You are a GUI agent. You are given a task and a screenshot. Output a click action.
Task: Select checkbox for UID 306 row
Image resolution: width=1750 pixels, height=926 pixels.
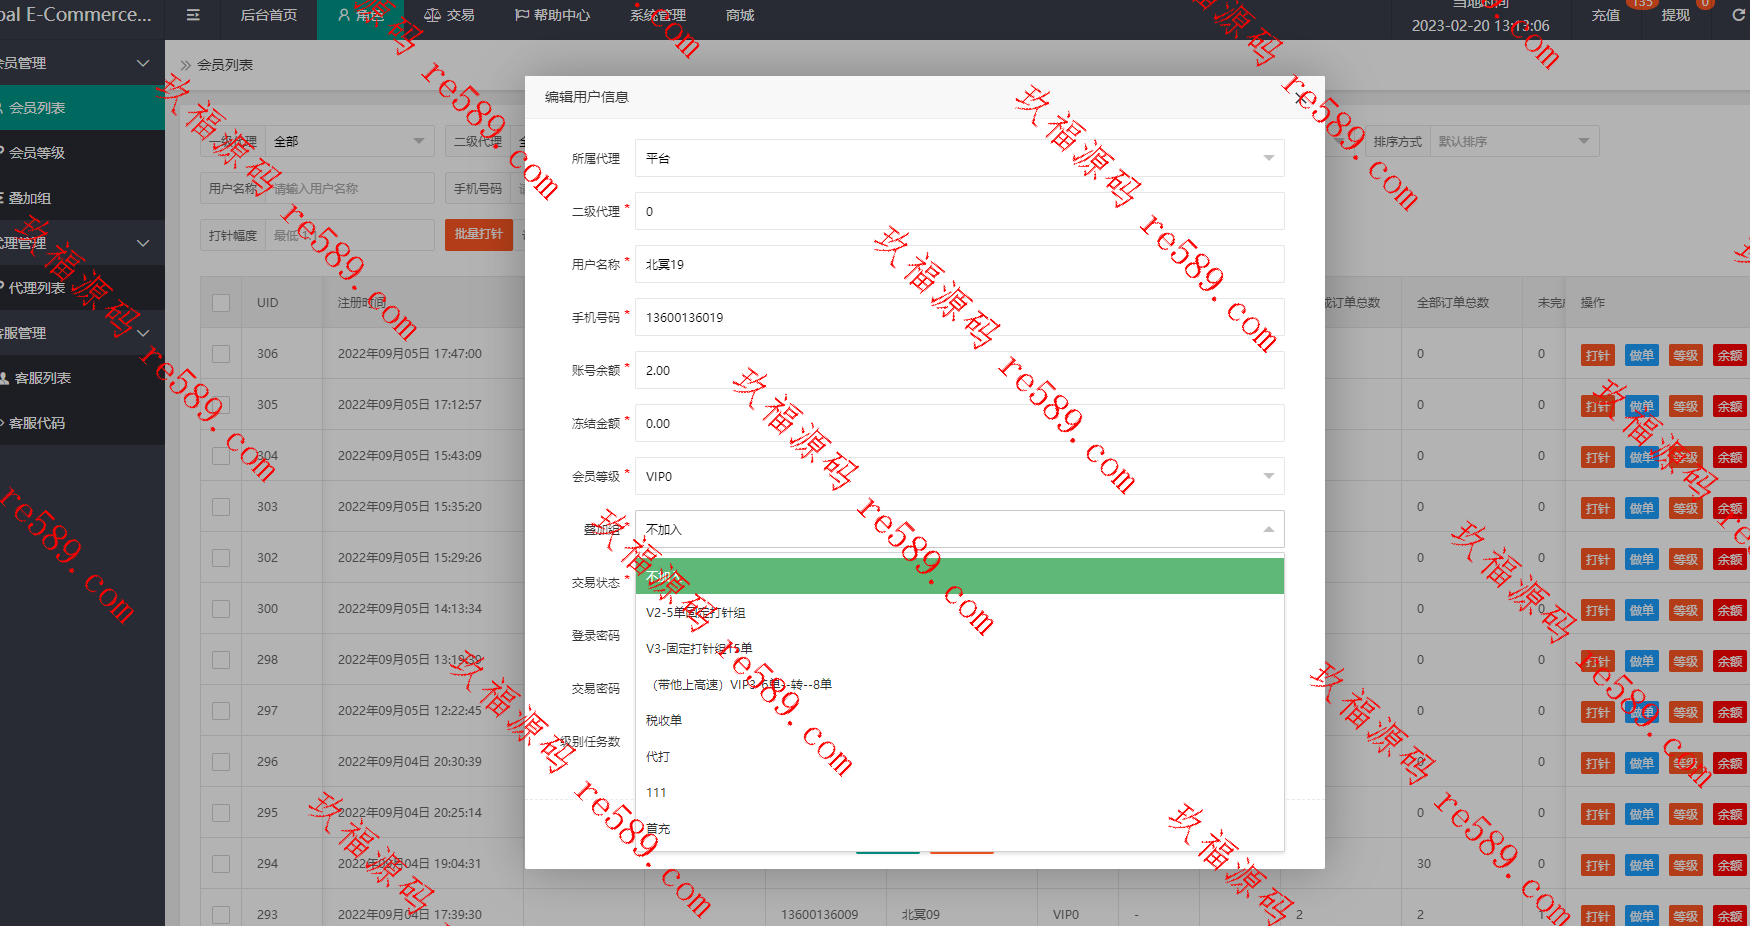(221, 354)
